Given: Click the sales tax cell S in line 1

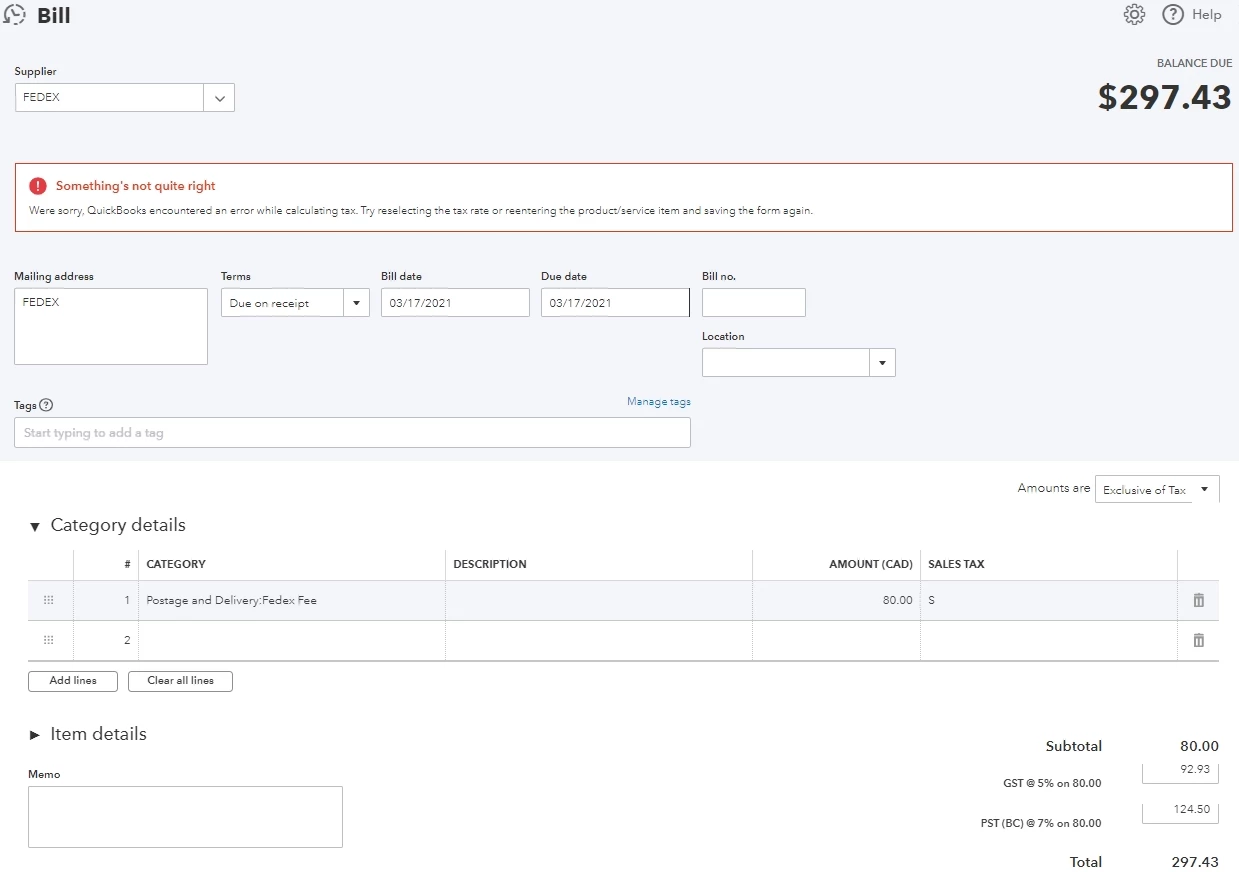Looking at the screenshot, I should (x=1049, y=601).
